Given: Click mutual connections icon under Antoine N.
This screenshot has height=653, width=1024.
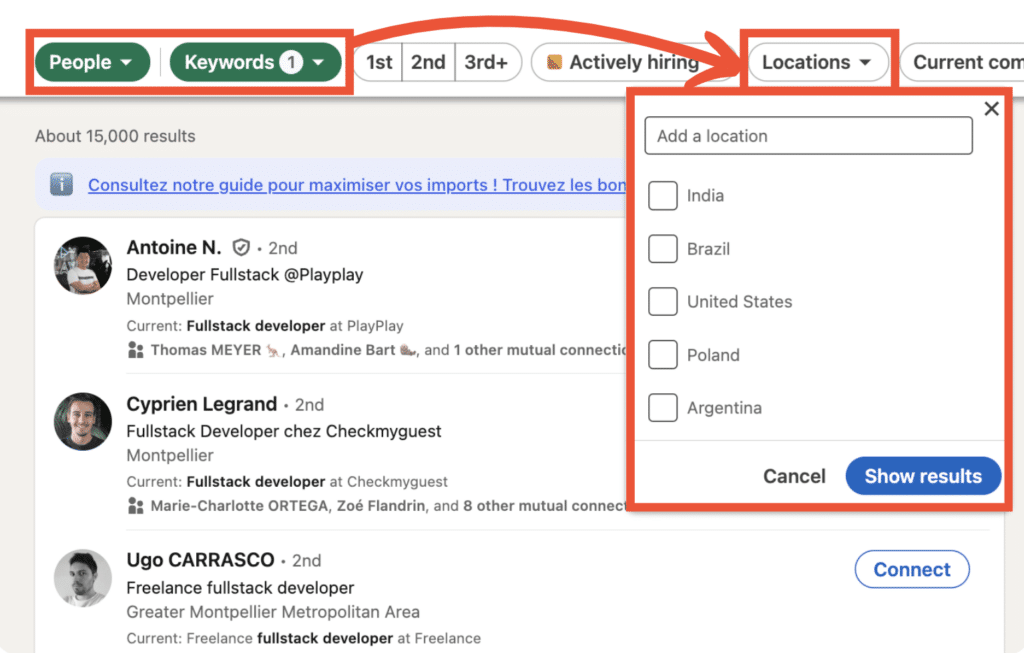Looking at the screenshot, I should tap(136, 350).
